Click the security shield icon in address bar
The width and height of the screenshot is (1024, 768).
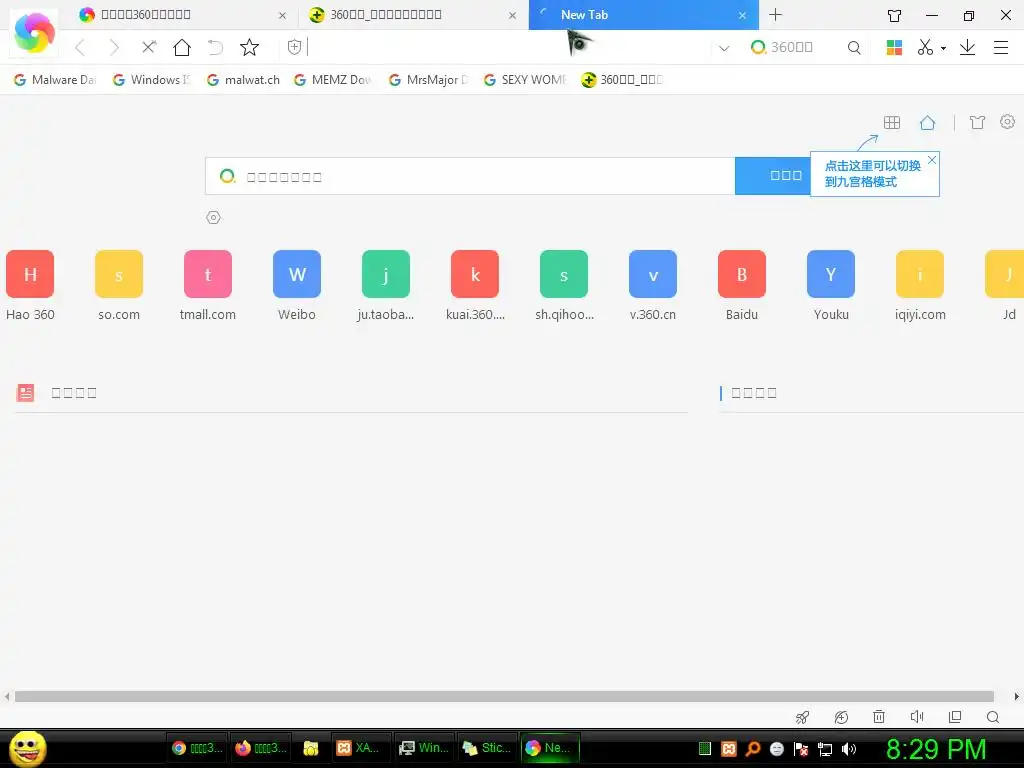click(x=295, y=47)
